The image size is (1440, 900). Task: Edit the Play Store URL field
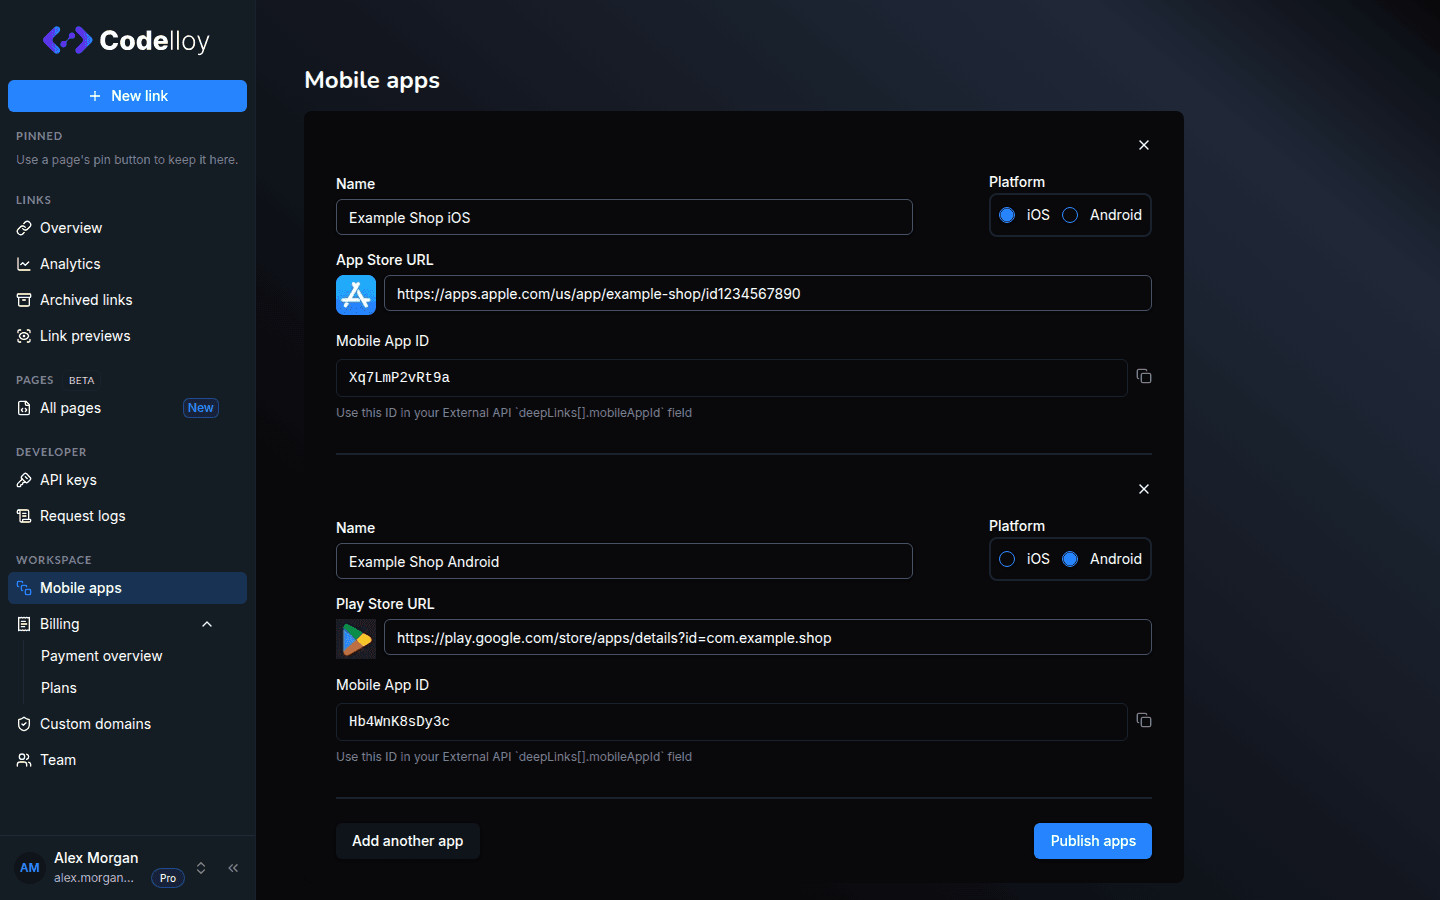point(768,637)
